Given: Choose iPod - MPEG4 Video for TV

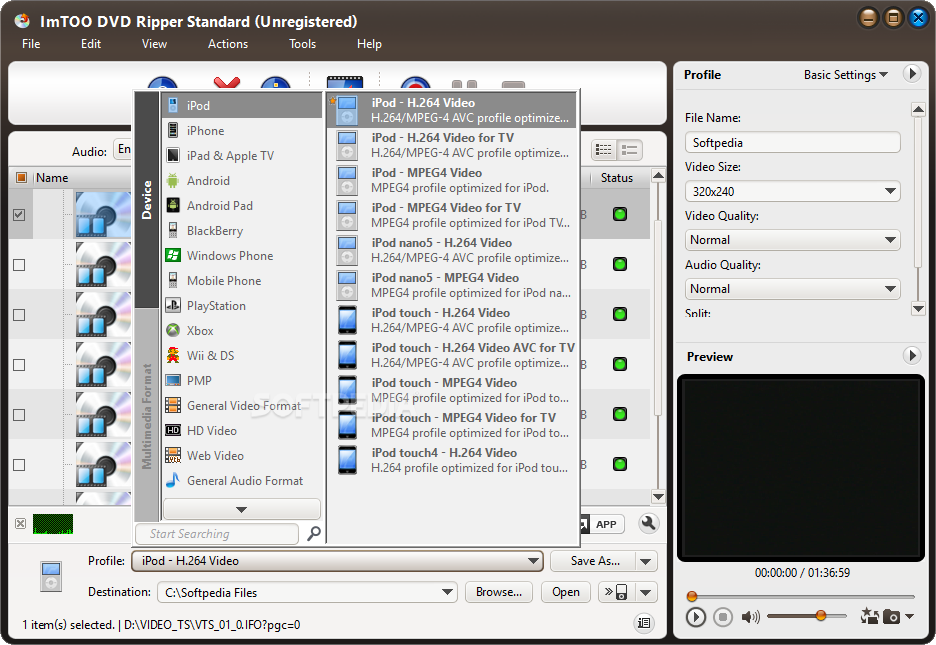Looking at the screenshot, I should tap(452, 215).
